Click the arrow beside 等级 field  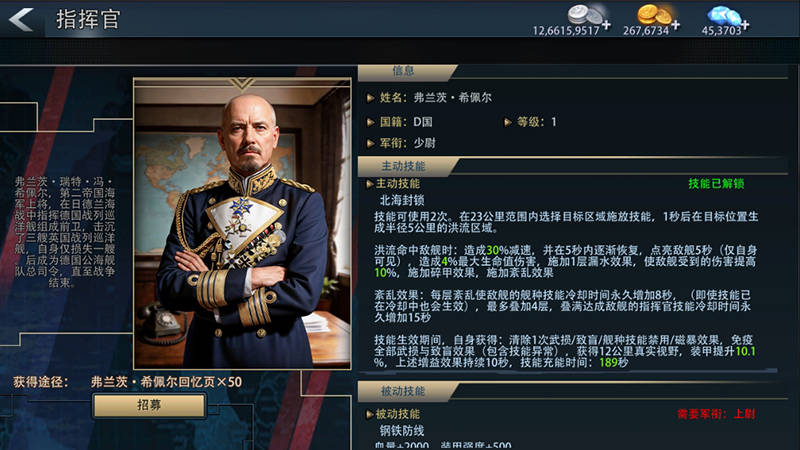pyautogui.click(x=508, y=122)
